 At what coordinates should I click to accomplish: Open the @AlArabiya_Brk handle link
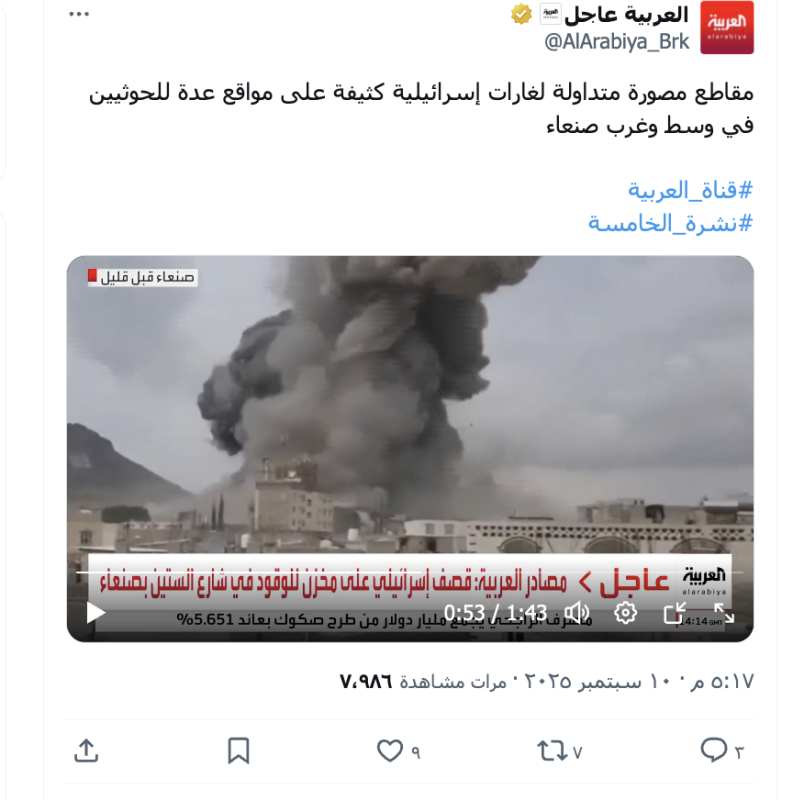(x=617, y=42)
